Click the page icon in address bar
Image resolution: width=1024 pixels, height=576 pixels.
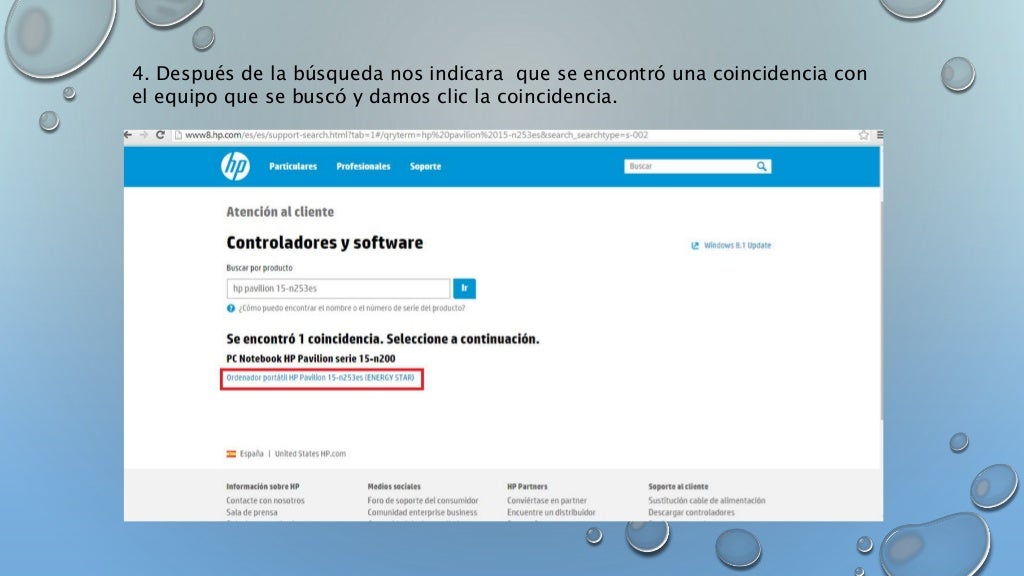coord(178,135)
